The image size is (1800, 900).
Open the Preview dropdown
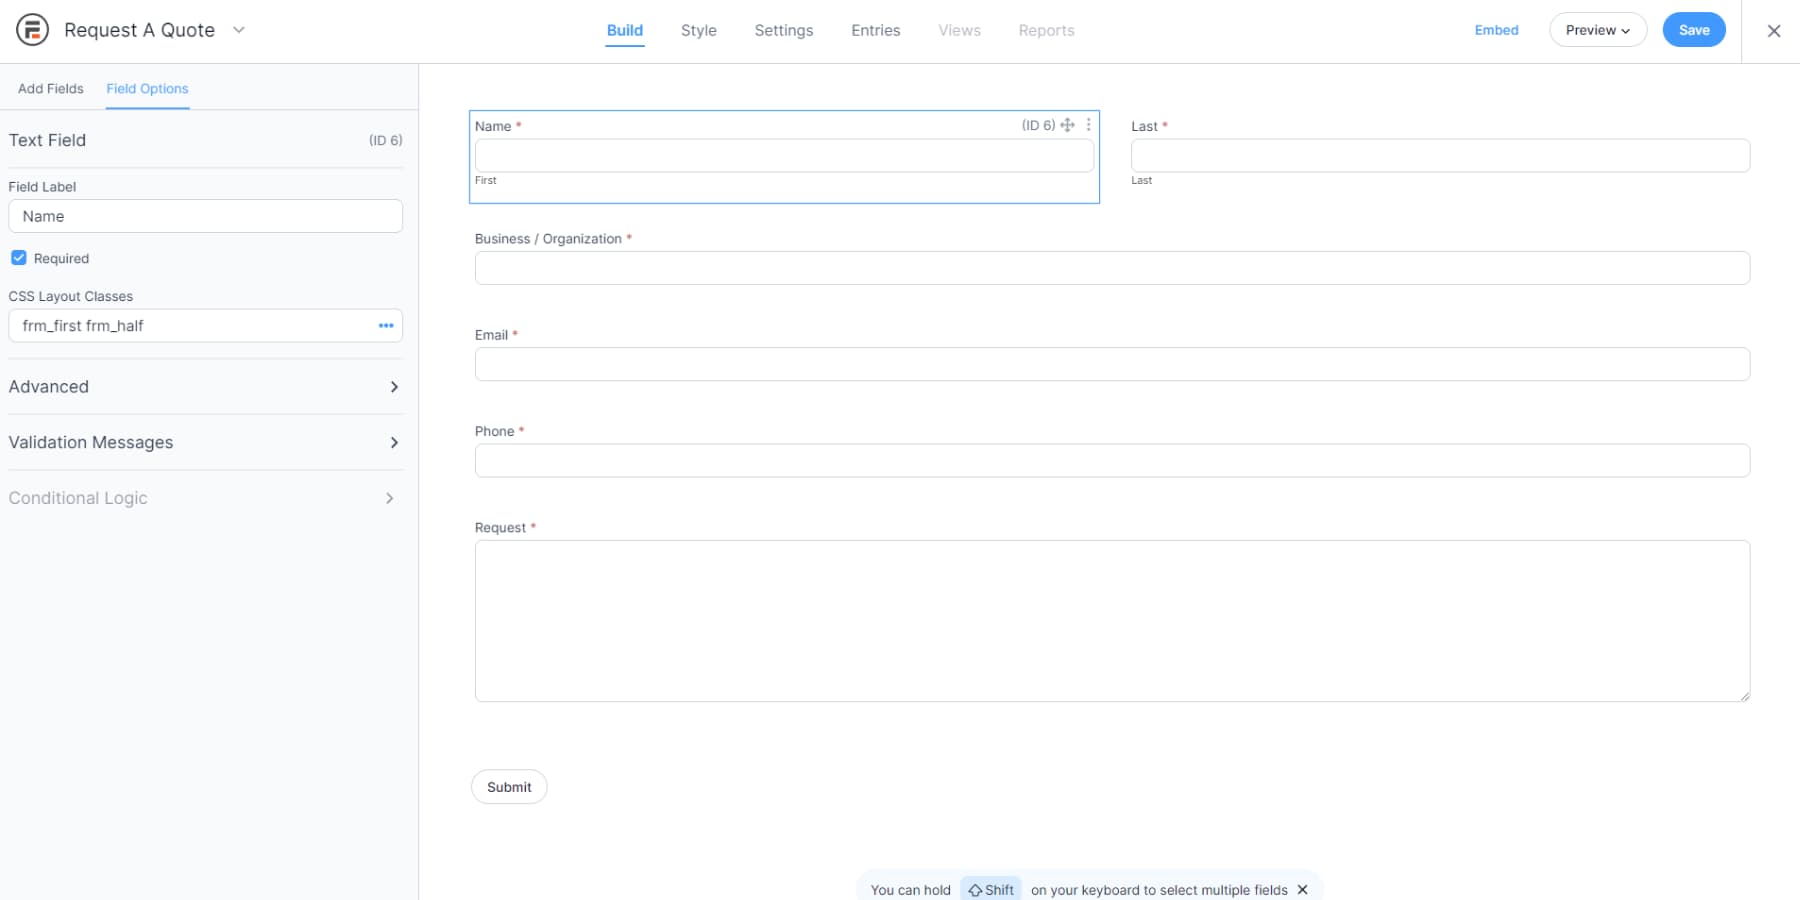(x=1597, y=30)
